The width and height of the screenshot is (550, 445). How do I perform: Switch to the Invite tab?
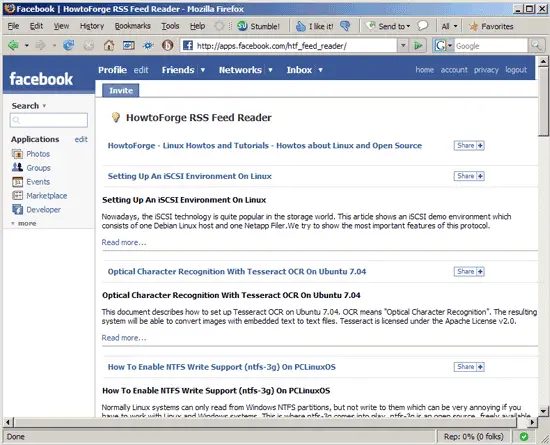coord(121,90)
